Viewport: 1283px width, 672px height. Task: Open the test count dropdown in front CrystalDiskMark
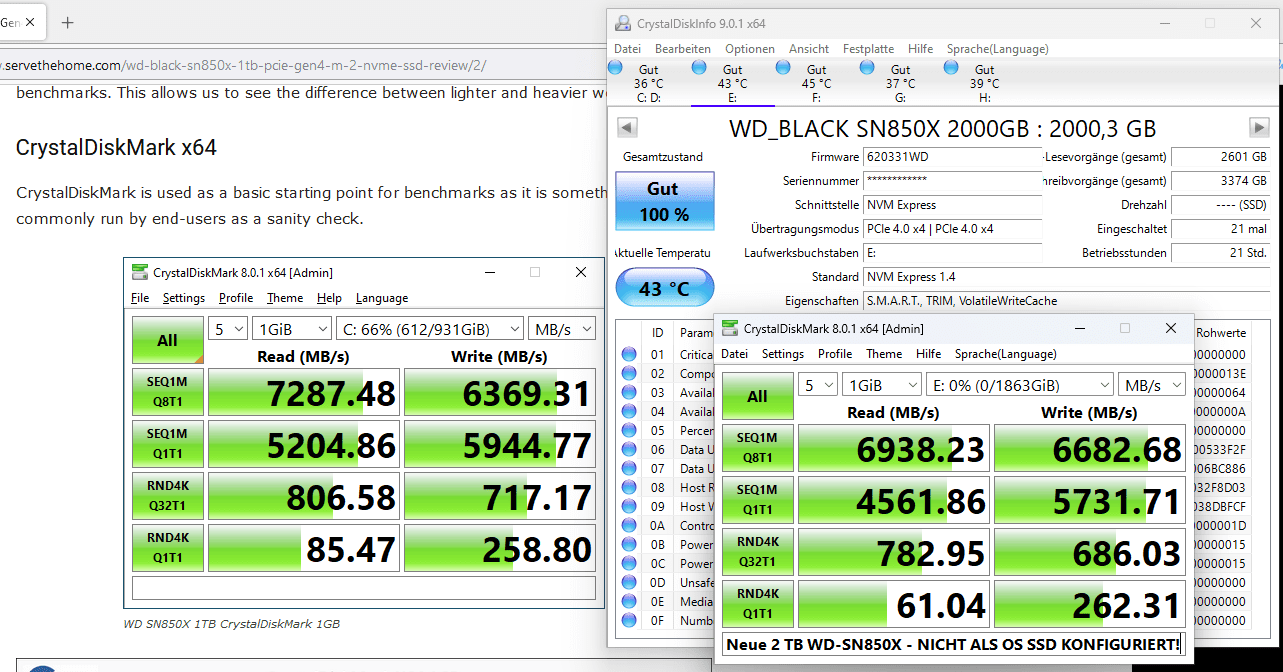819,385
